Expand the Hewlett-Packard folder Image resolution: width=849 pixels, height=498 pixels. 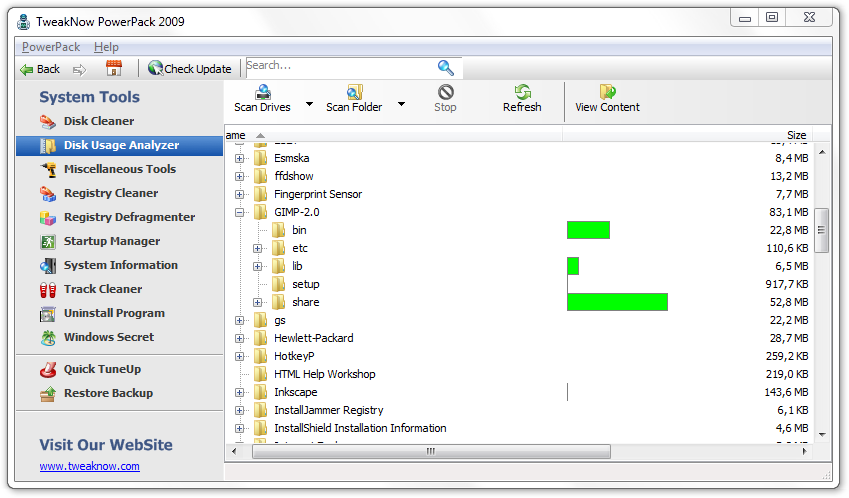239,338
